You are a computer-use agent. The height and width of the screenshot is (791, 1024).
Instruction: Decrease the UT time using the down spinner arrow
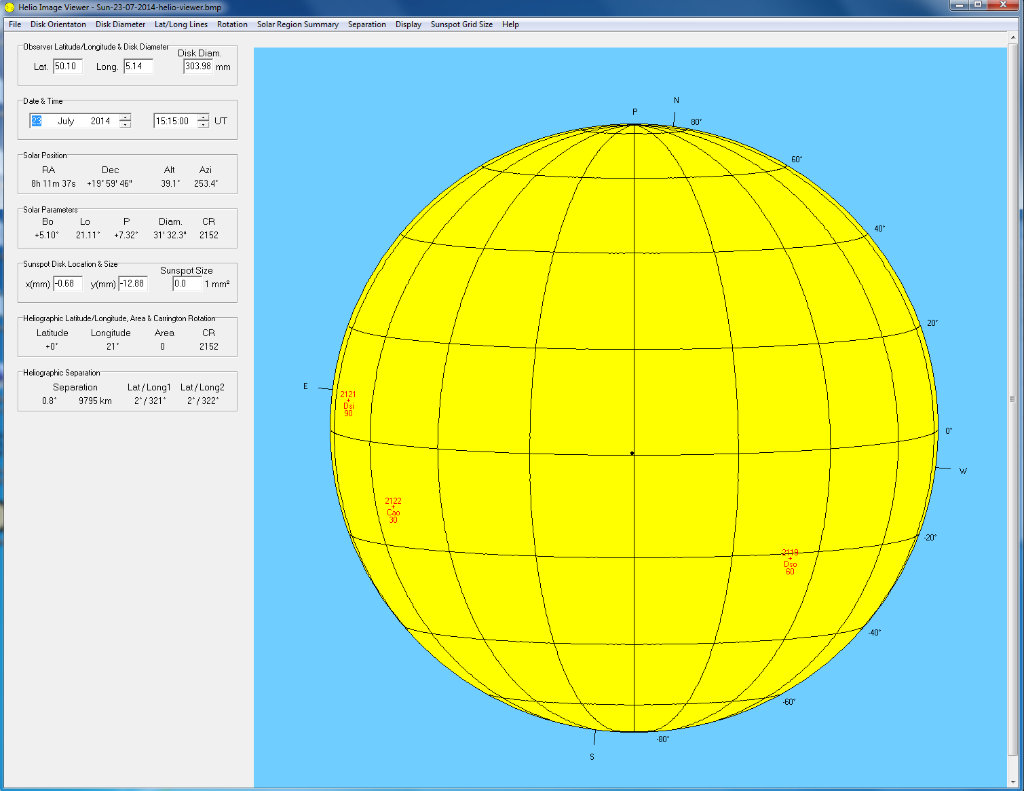pos(203,125)
